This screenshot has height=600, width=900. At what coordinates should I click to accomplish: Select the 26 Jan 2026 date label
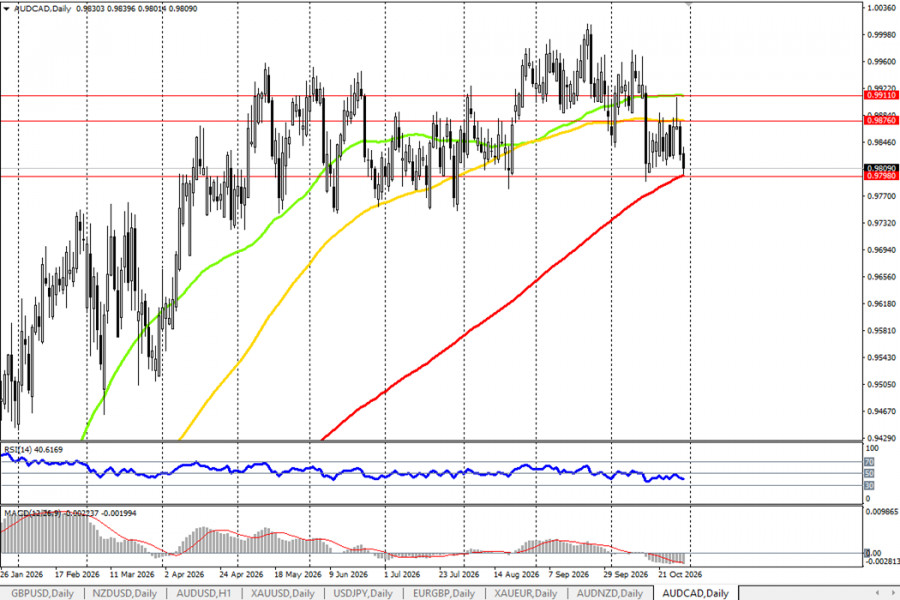[x=22, y=574]
